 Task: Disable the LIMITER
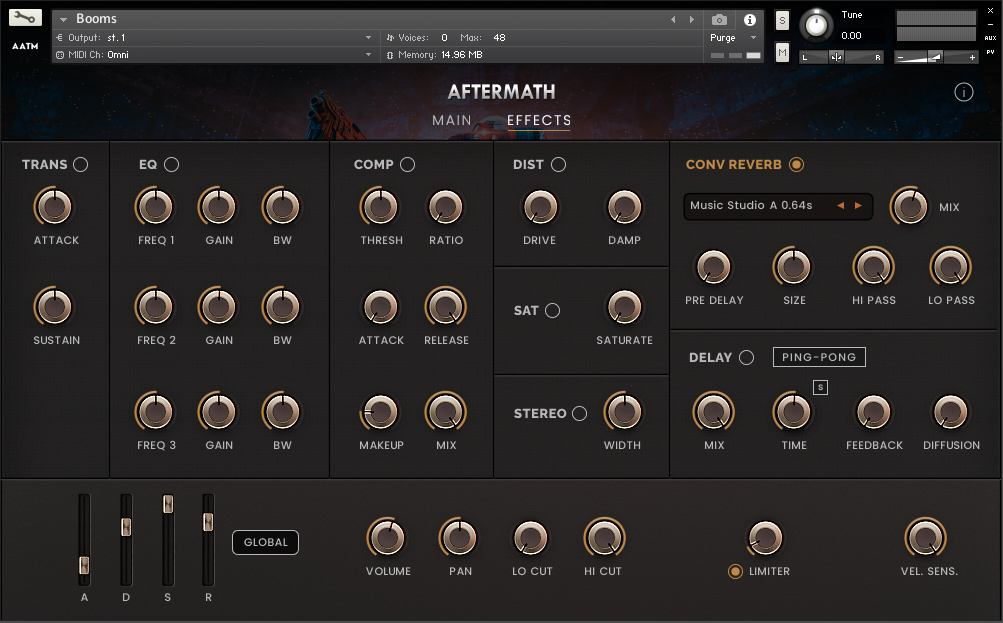click(x=736, y=572)
